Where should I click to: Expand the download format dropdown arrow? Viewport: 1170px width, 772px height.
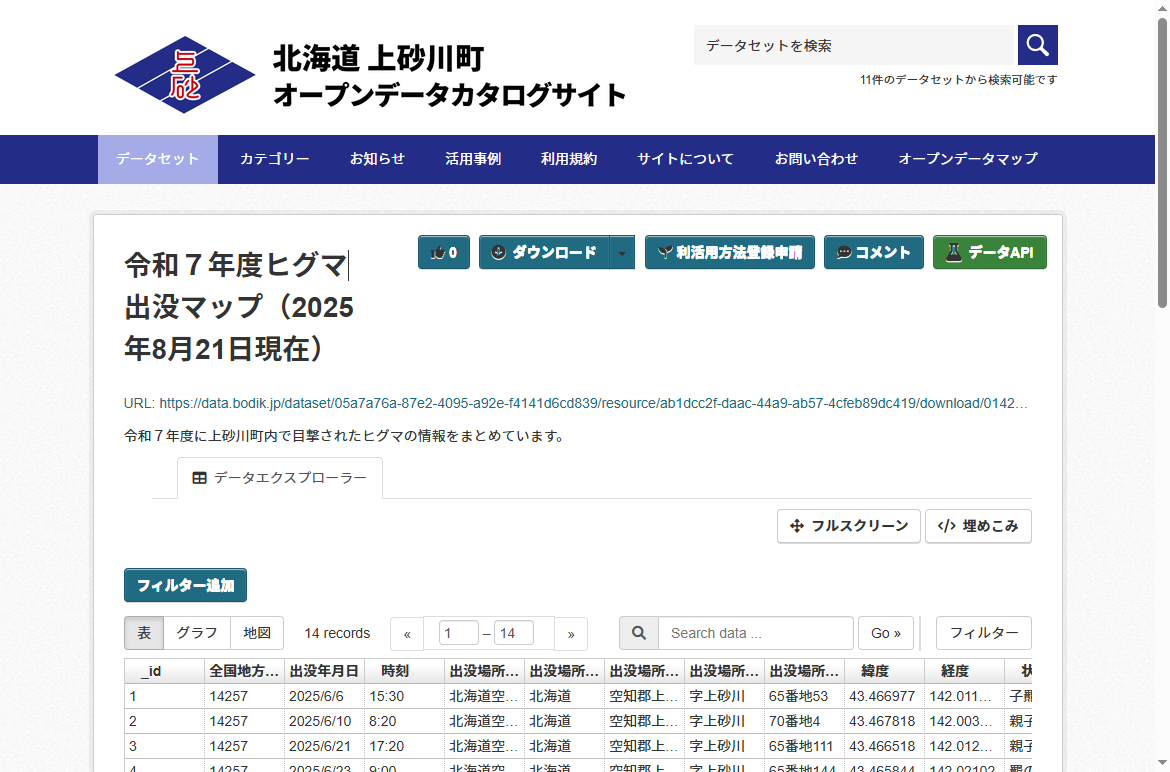(622, 253)
